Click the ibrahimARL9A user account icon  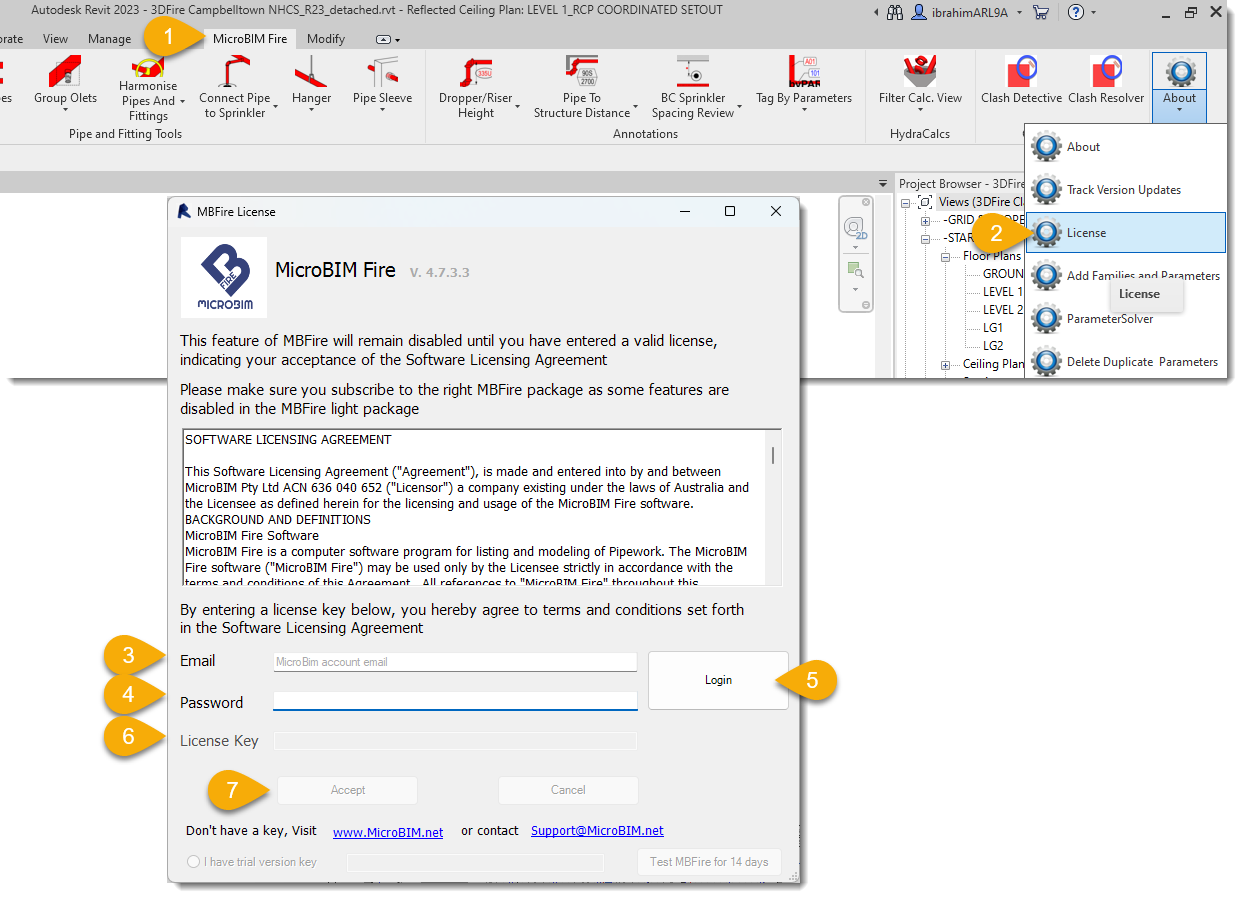coord(919,12)
